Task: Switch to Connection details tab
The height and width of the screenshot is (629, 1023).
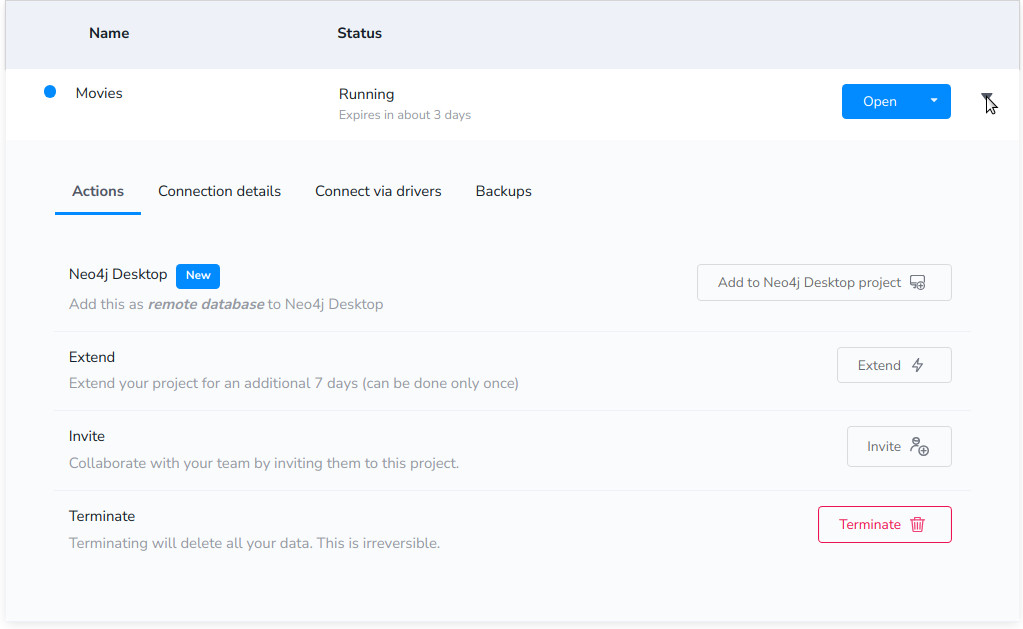Action: pos(219,191)
